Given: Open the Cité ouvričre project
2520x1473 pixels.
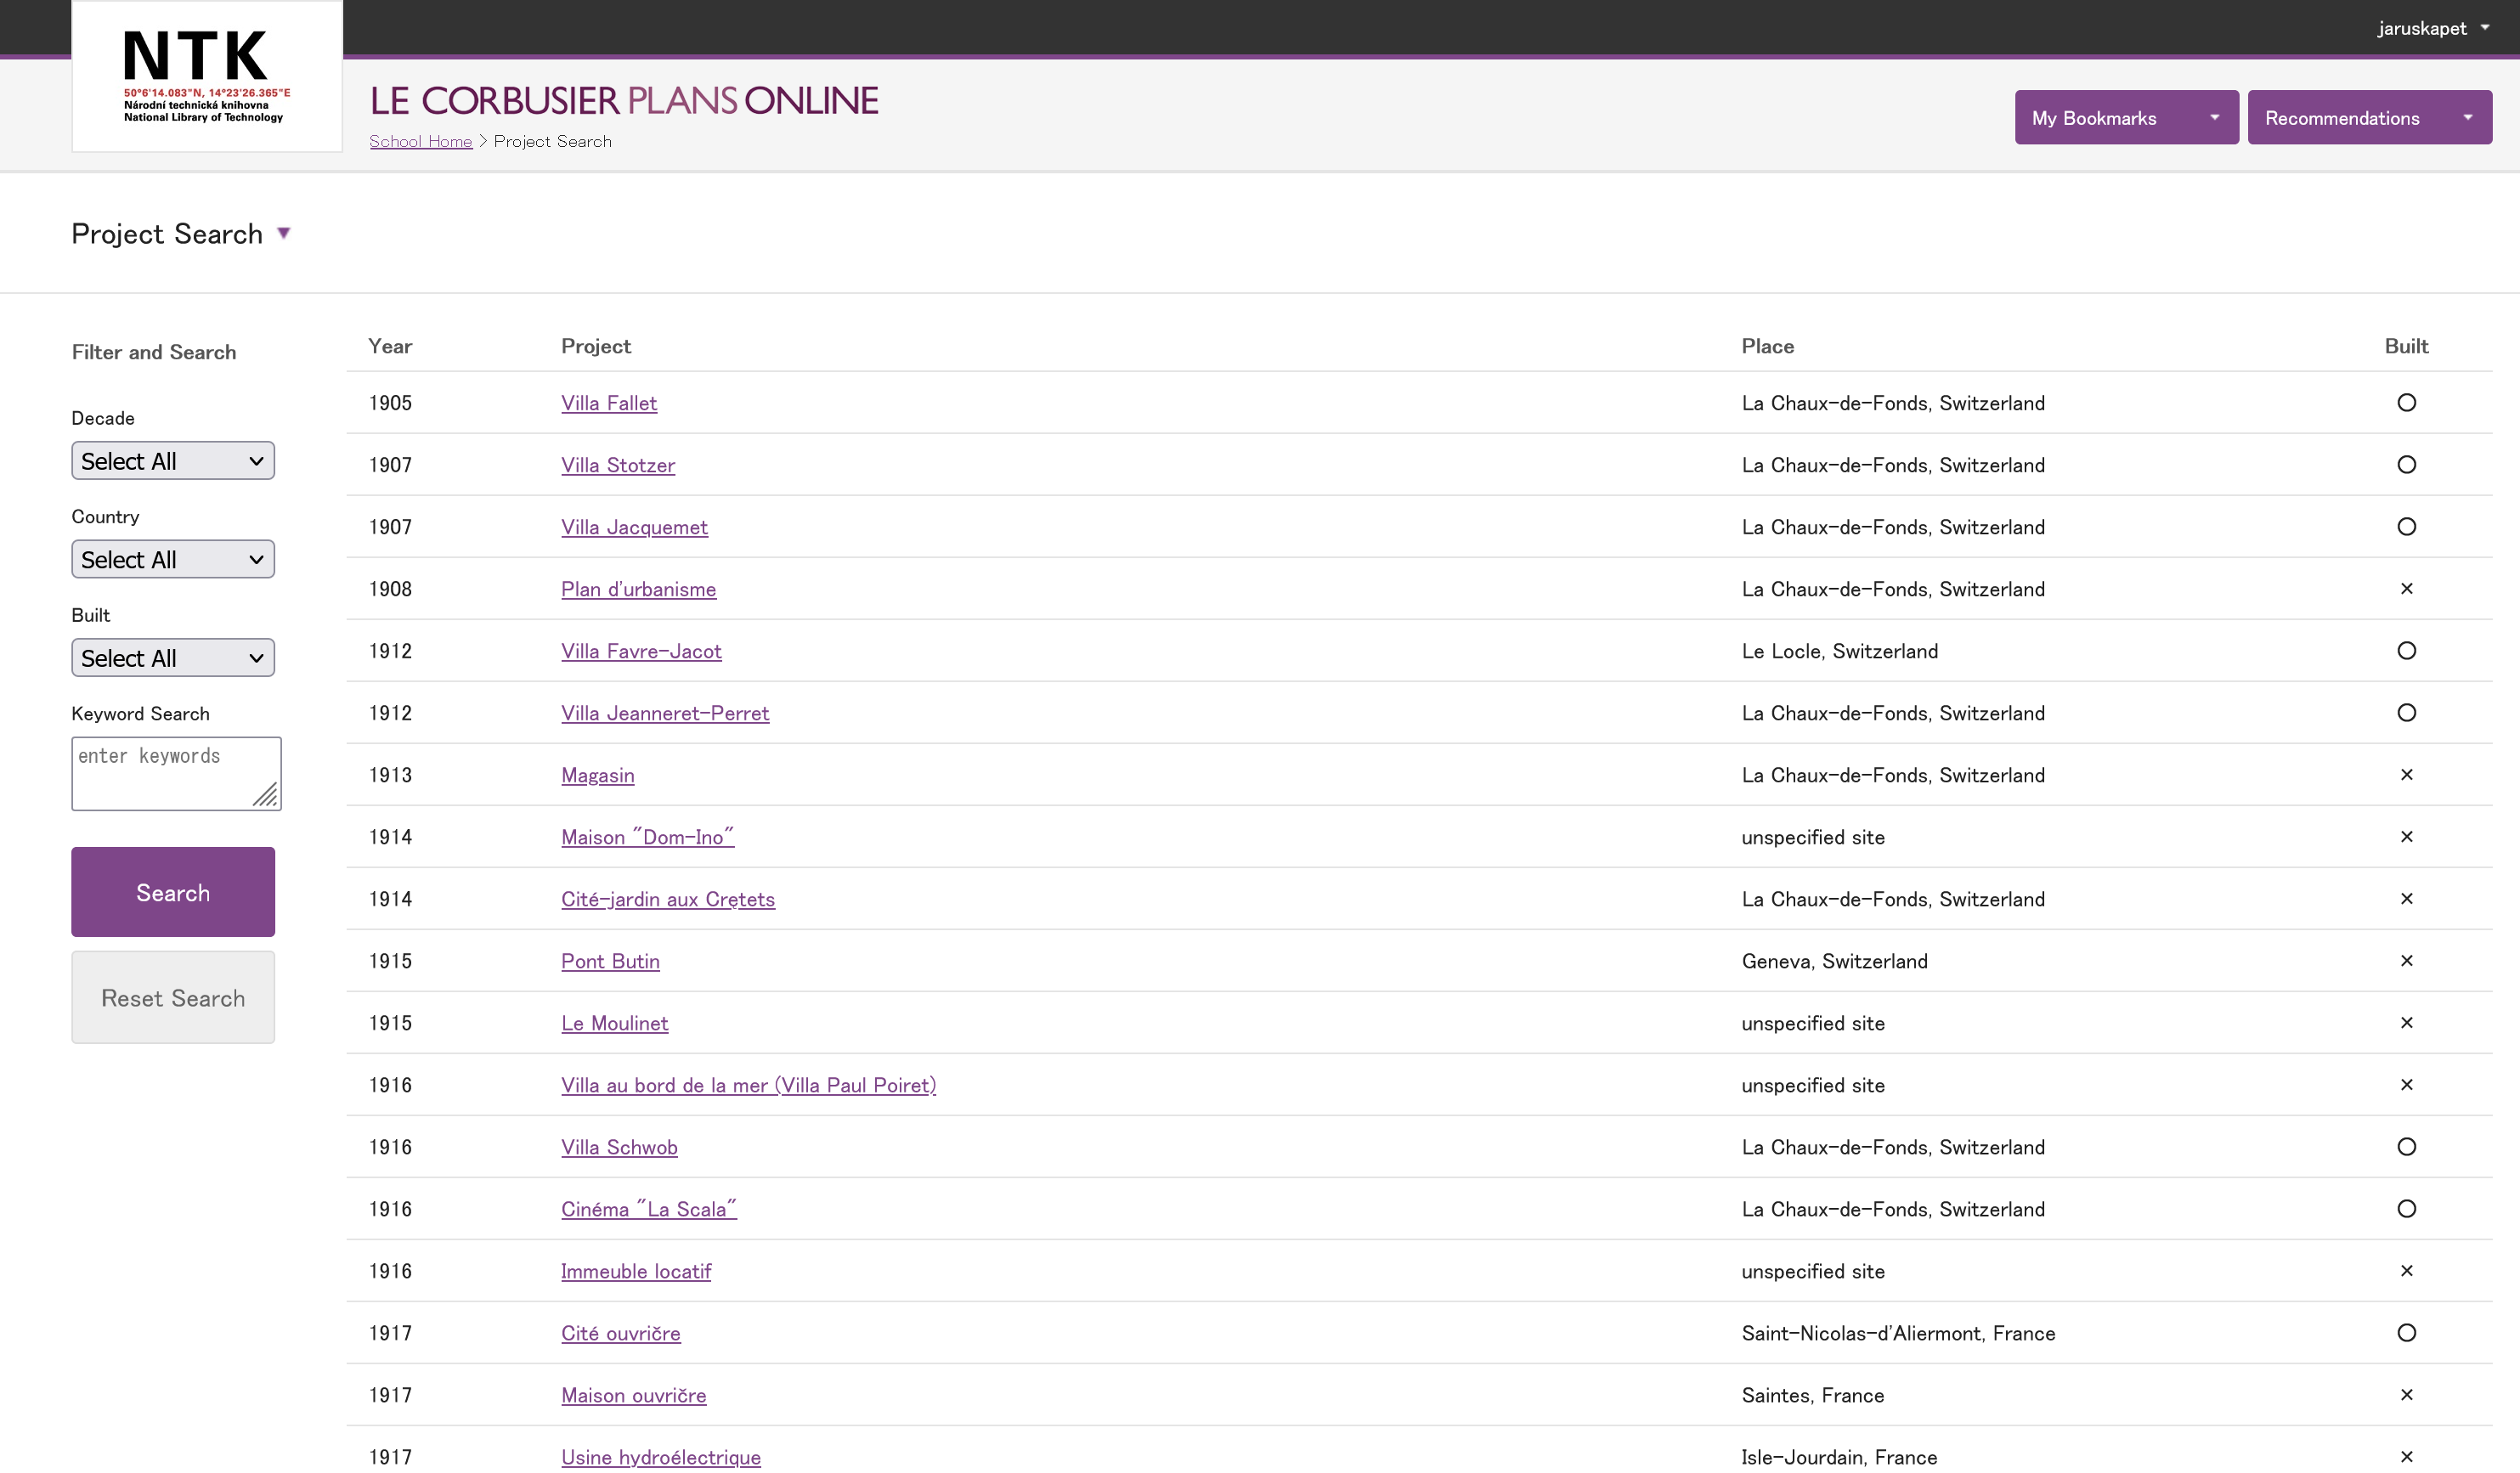Looking at the screenshot, I should (621, 1333).
